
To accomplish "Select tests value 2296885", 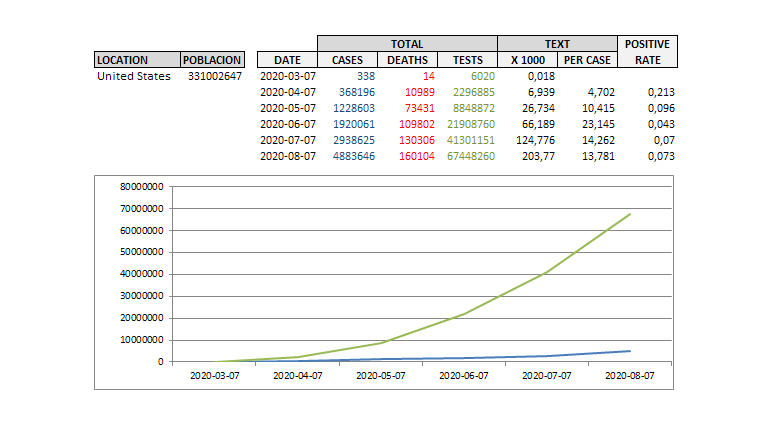I will pos(474,92).
